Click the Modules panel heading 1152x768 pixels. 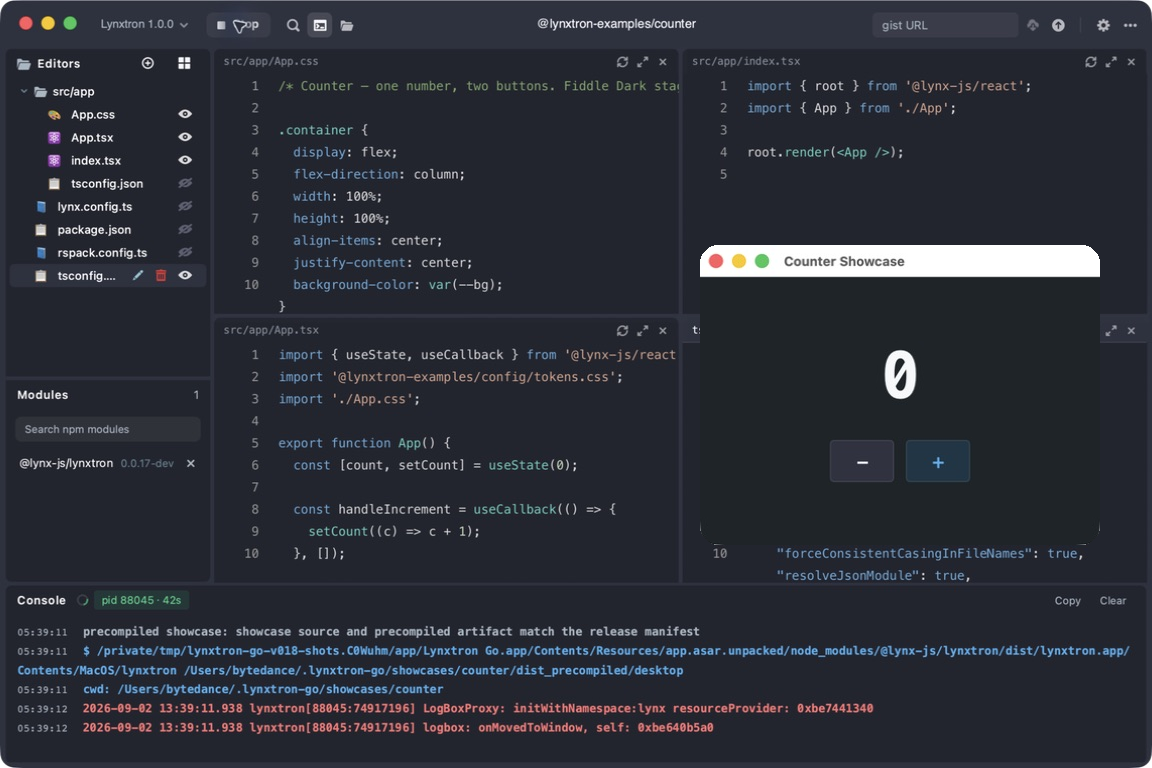(43, 395)
